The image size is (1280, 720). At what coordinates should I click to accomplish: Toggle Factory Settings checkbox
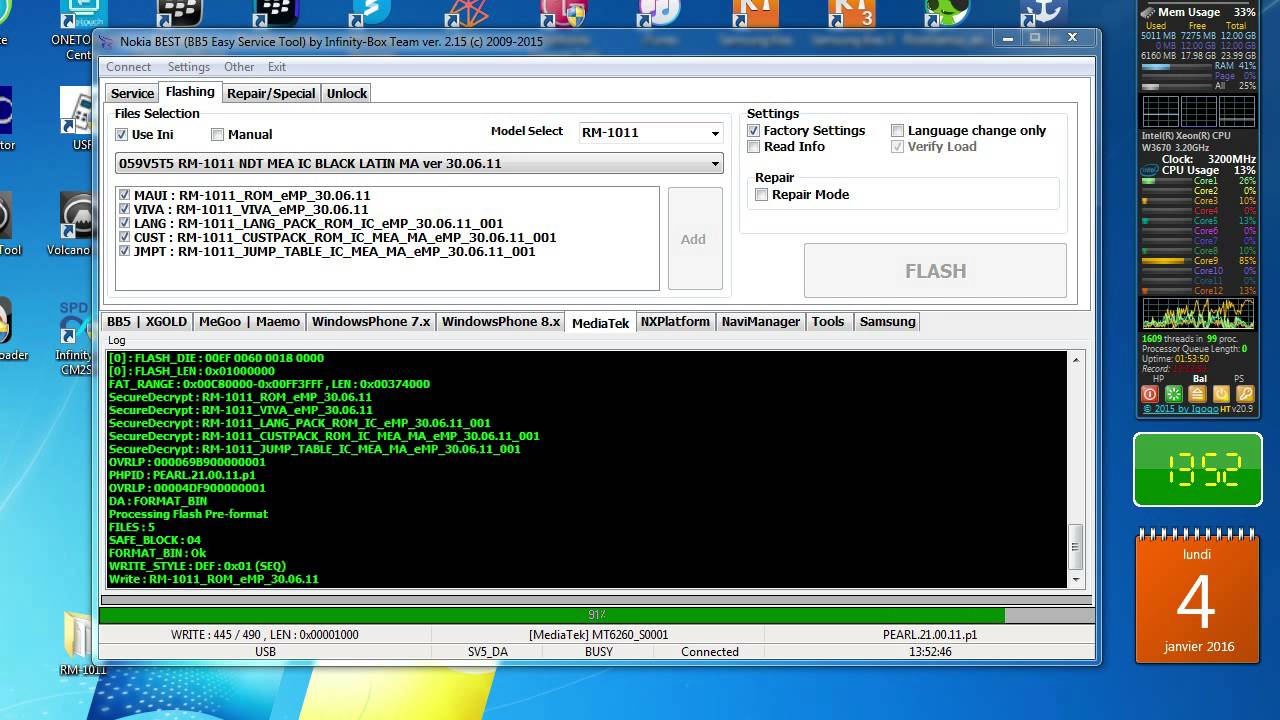click(754, 131)
